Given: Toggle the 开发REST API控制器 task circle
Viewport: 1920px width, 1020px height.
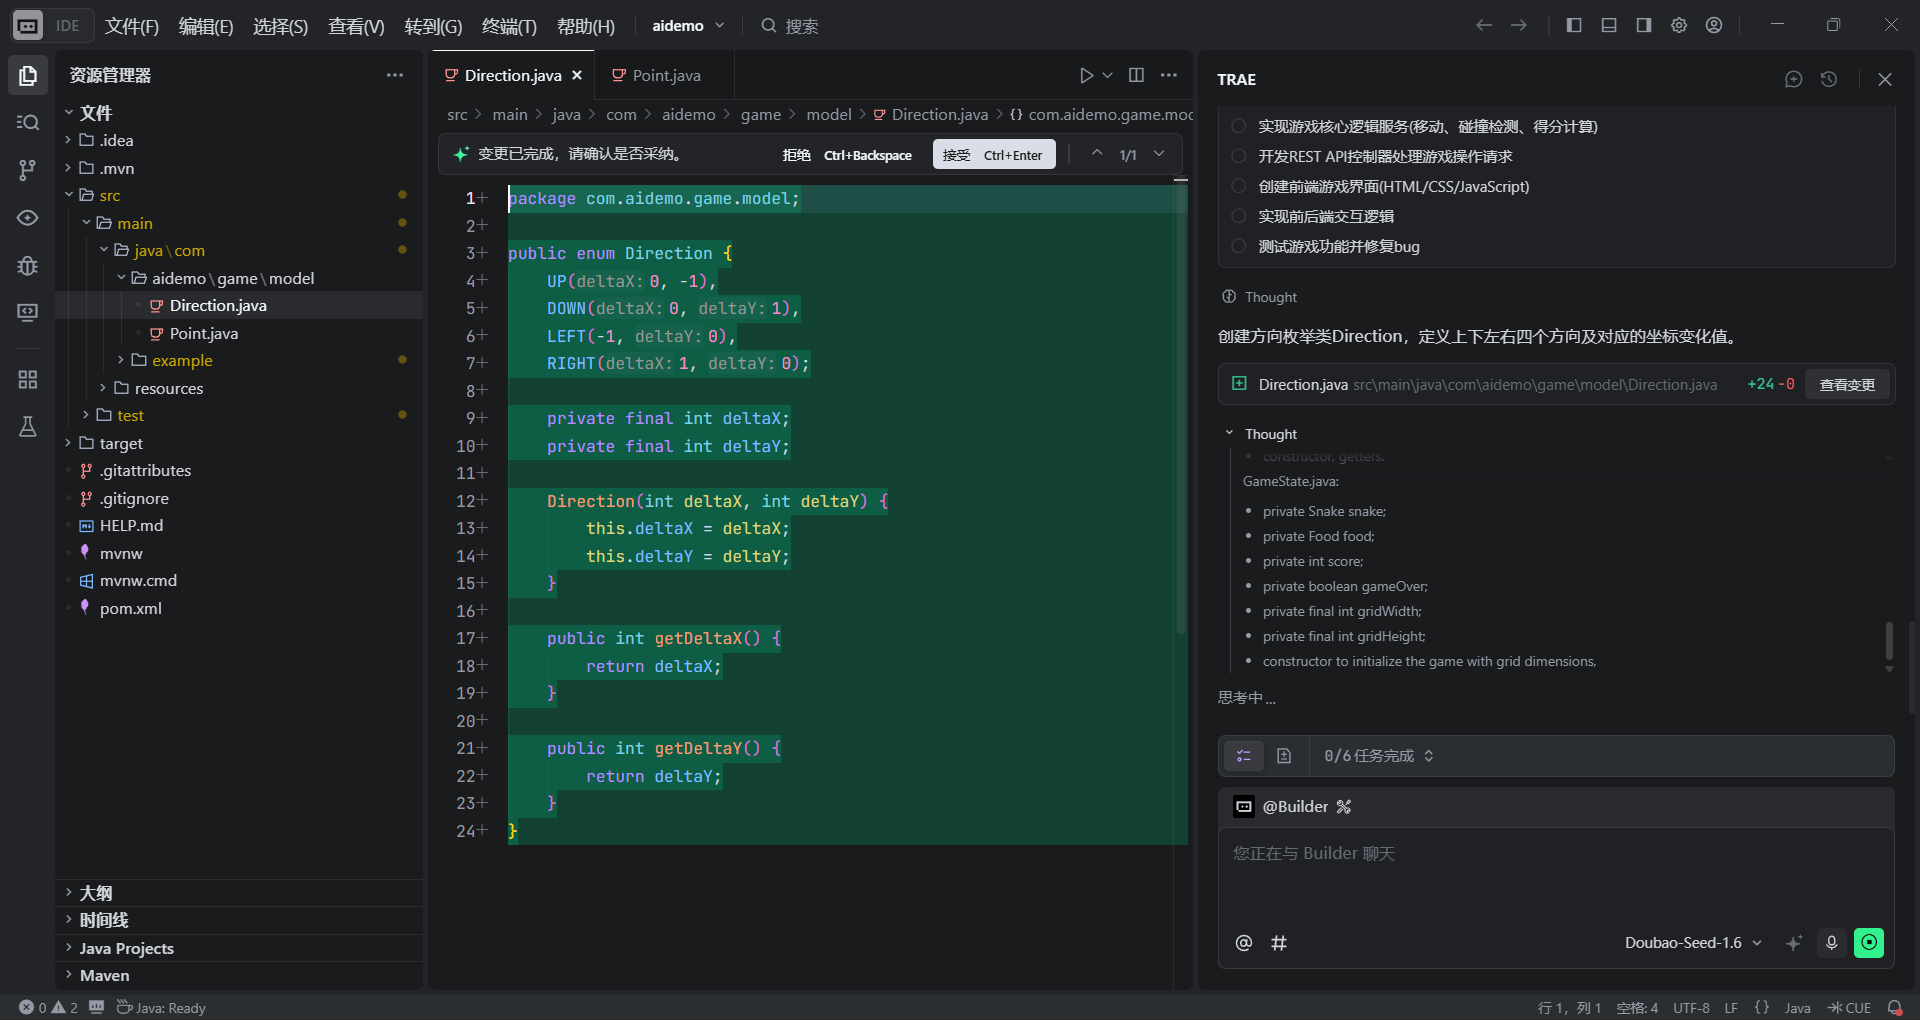Looking at the screenshot, I should pos(1239,156).
